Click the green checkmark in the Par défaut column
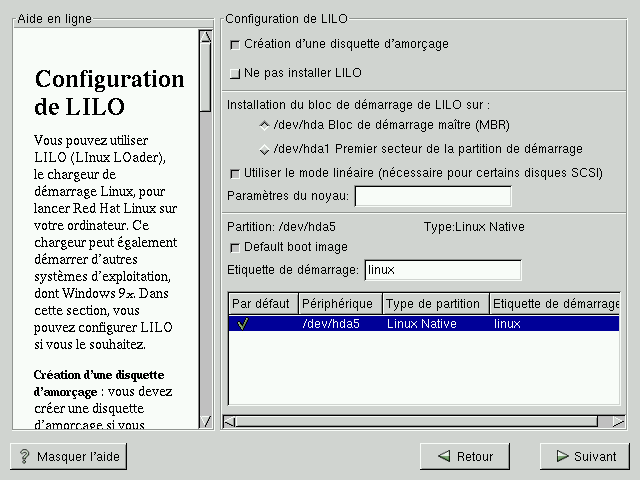This screenshot has height=480, width=640. [x=242, y=323]
